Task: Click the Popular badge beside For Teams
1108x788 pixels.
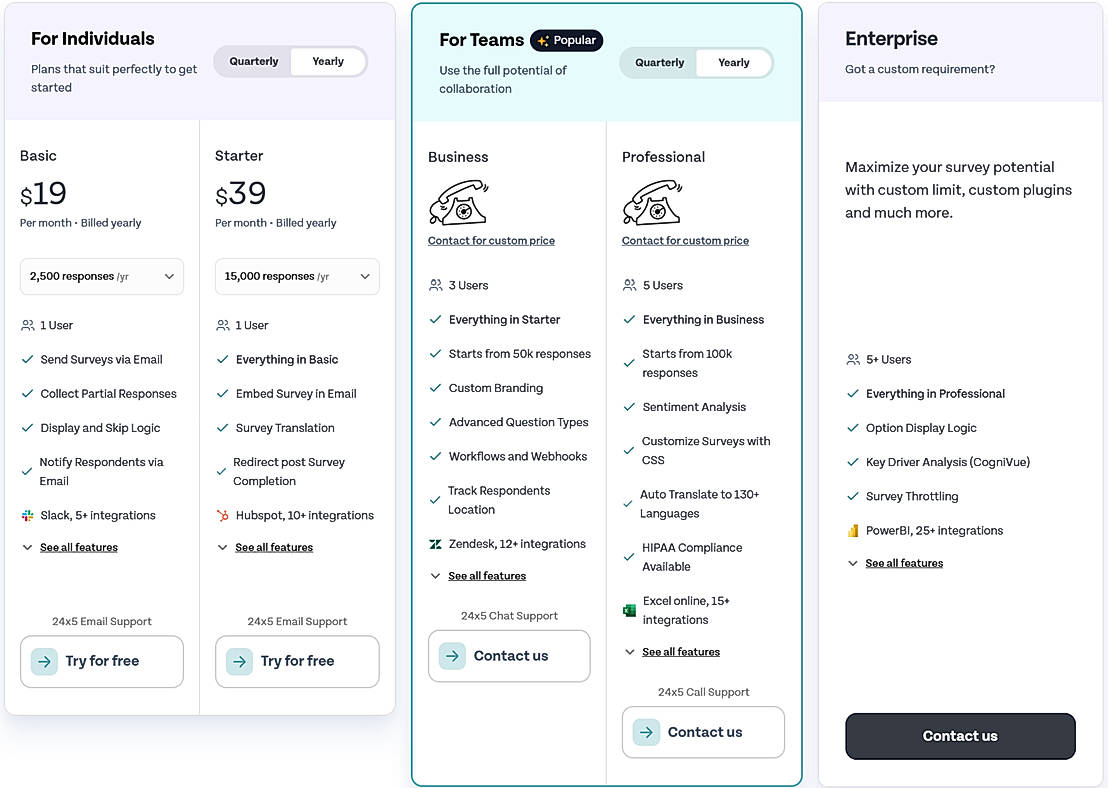Action: (567, 41)
